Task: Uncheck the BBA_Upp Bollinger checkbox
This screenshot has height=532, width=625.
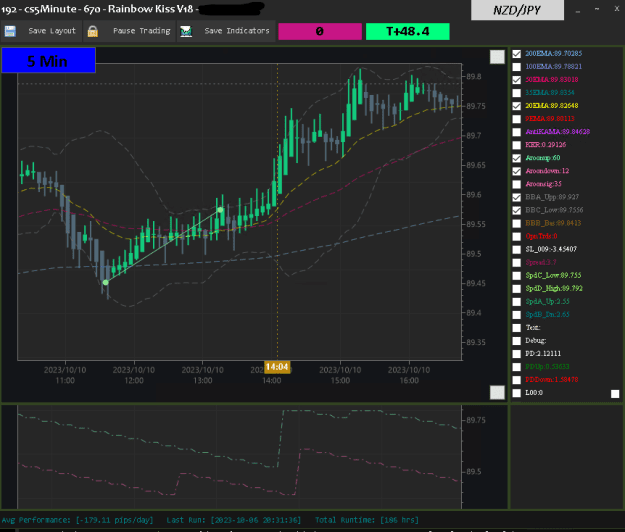Action: (x=517, y=197)
